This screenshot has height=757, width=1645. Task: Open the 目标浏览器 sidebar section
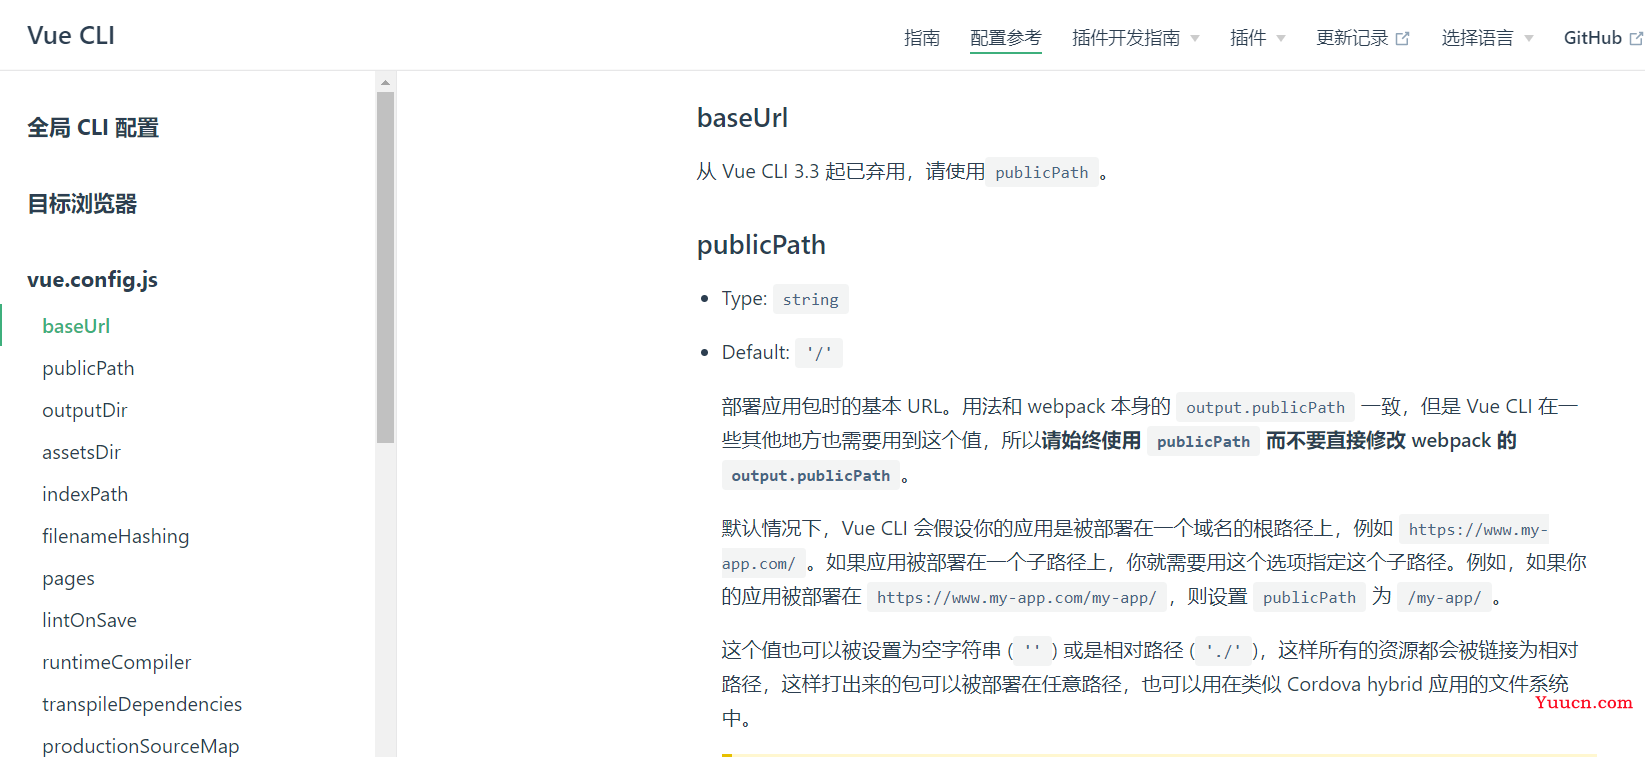82,204
